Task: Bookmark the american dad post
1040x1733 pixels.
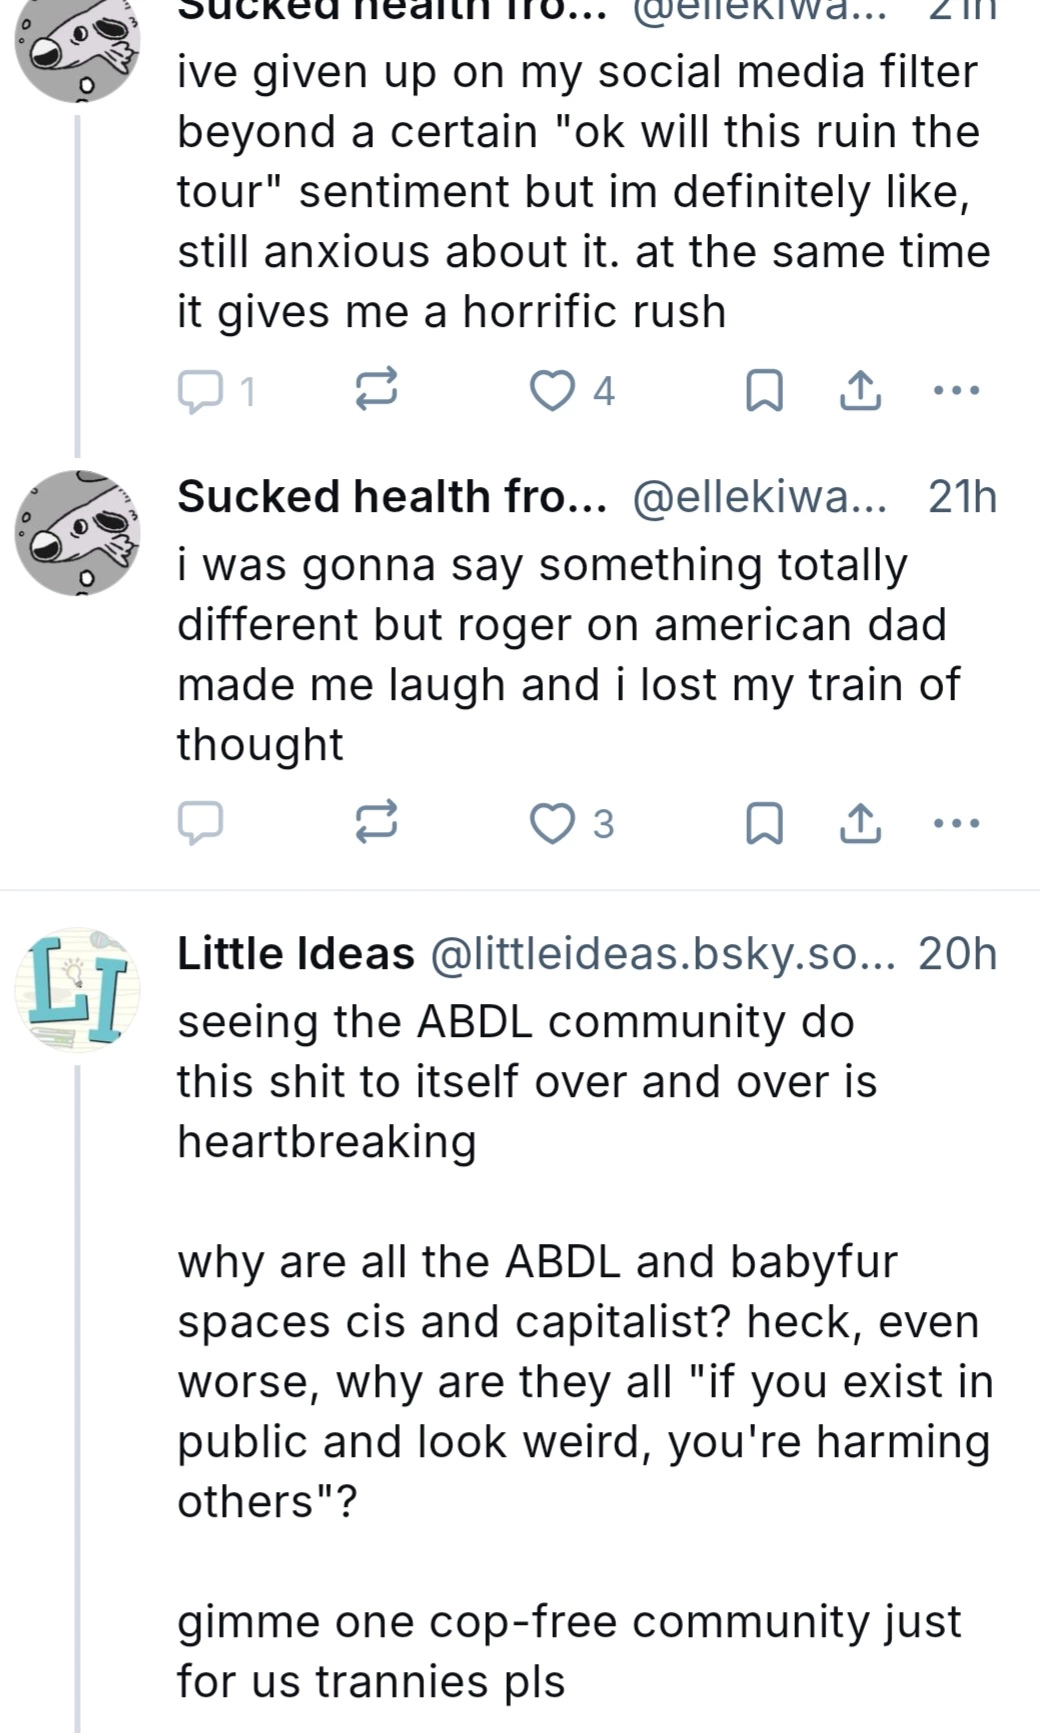Action: click(764, 823)
